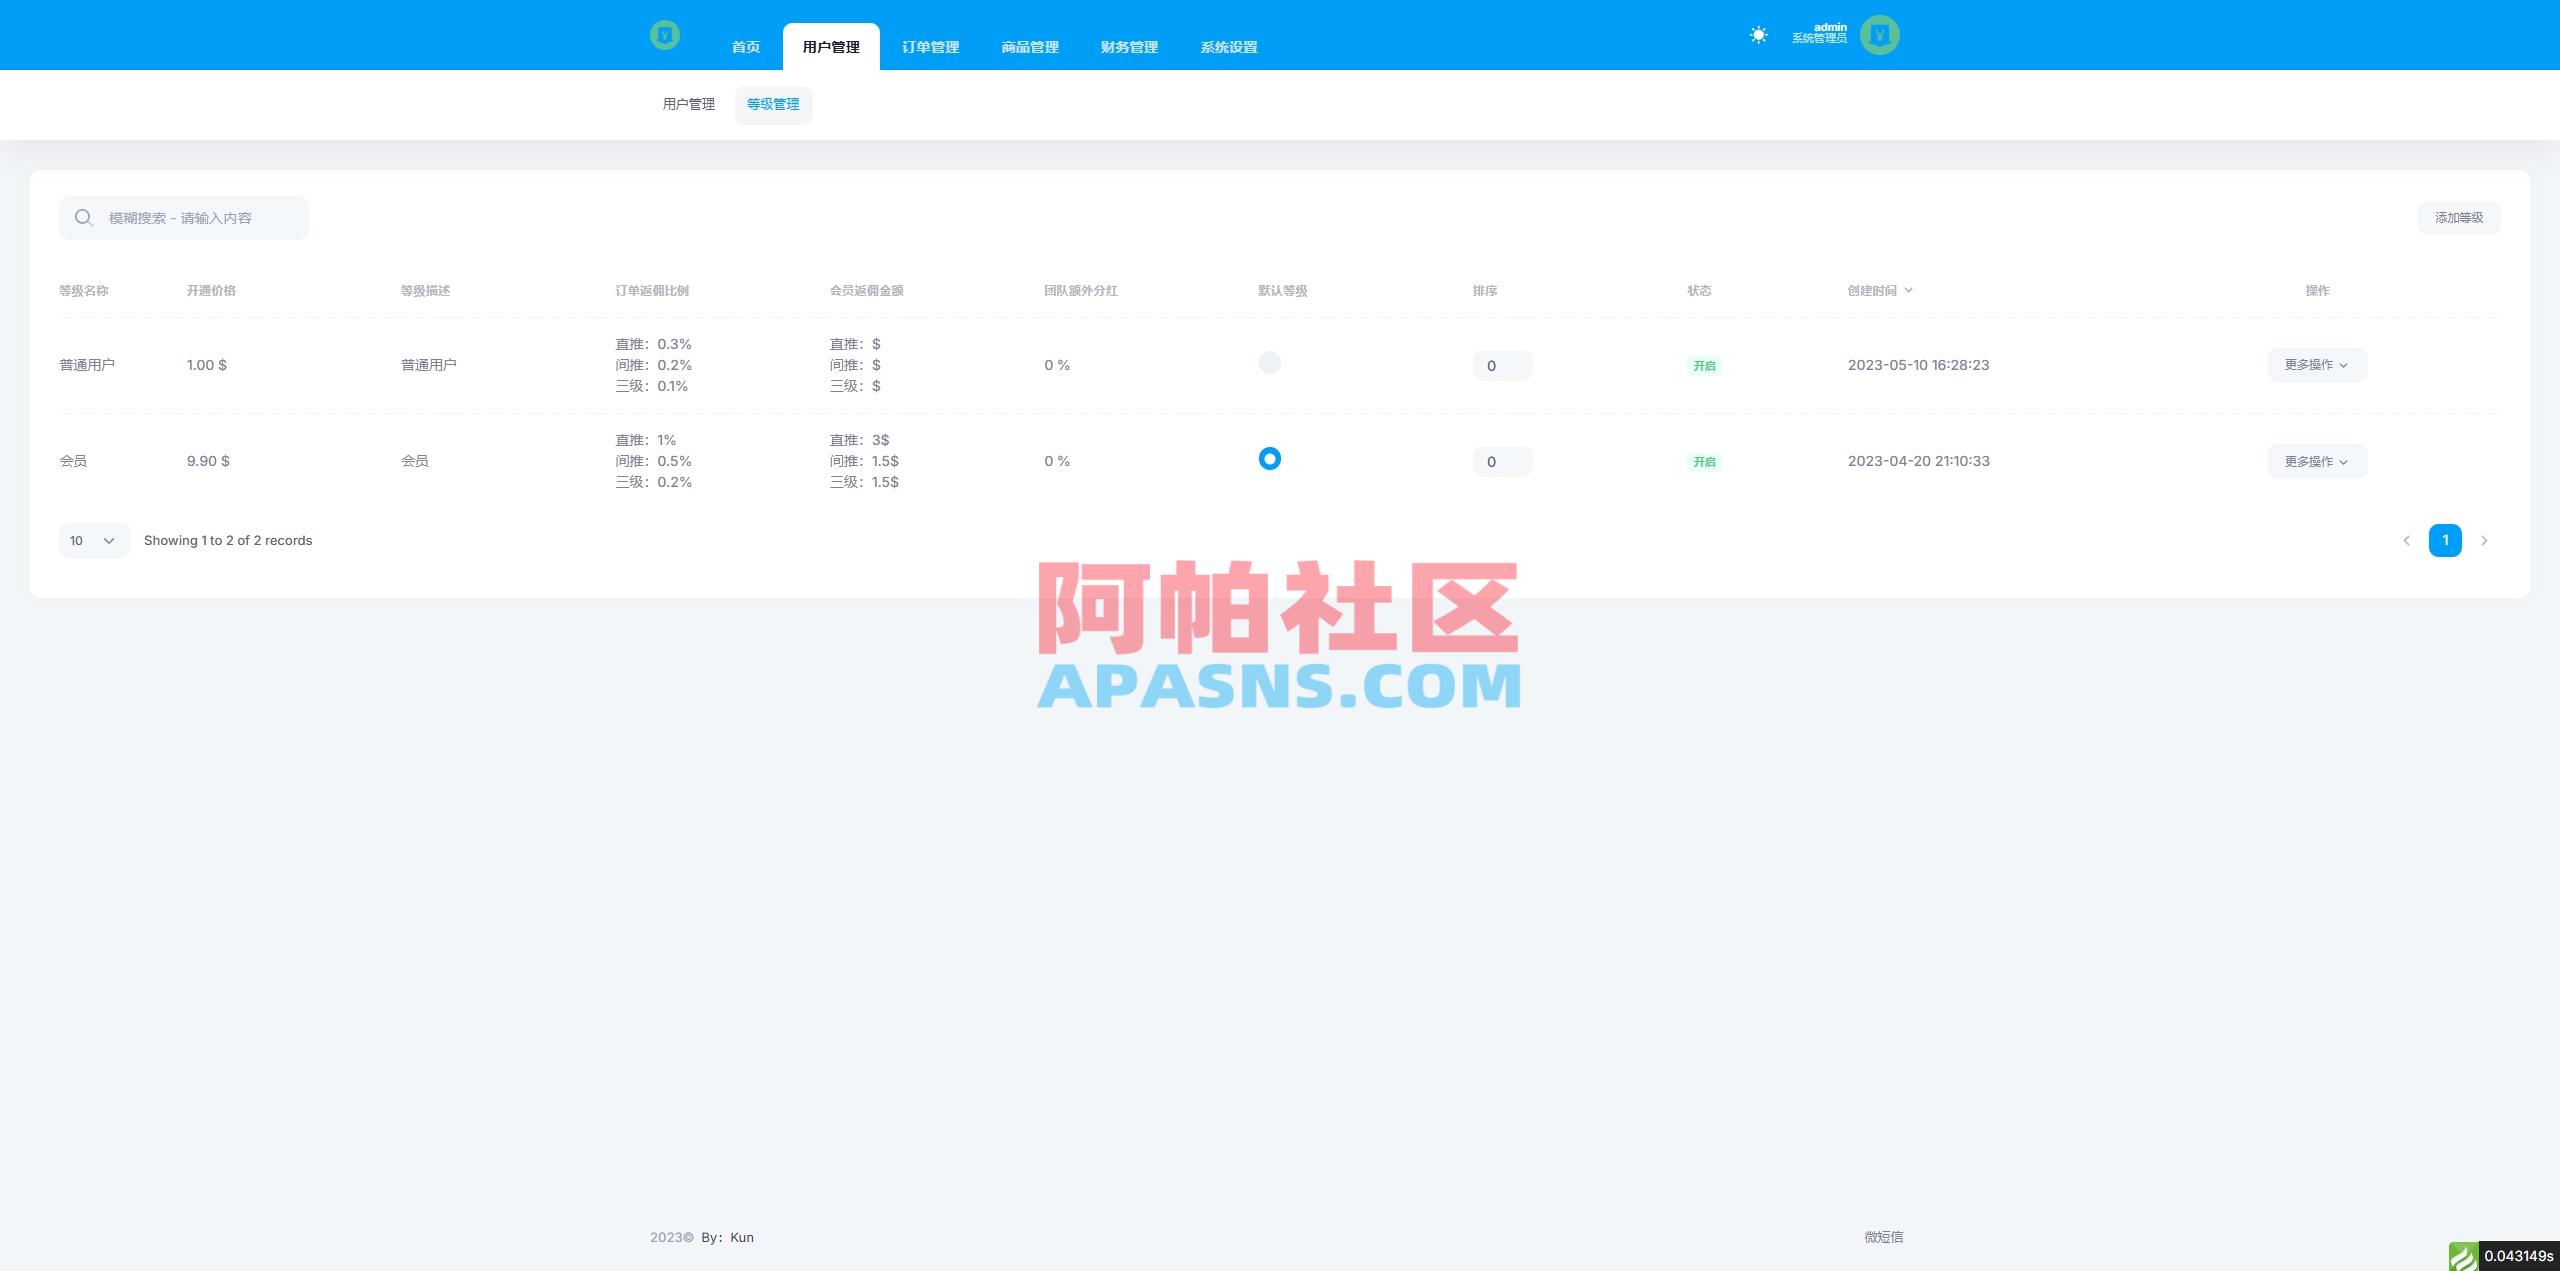Image resolution: width=2560 pixels, height=1271 pixels.
Task: Click the search magnifier icon
Action: (x=84, y=217)
